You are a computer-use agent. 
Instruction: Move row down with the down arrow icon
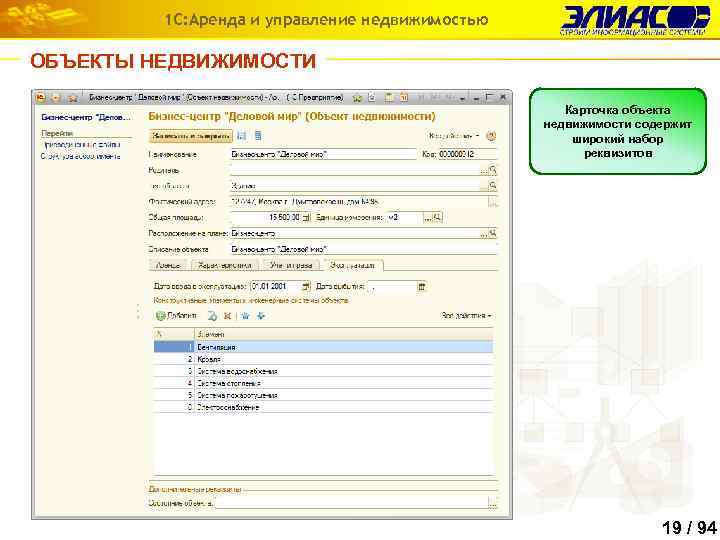tap(261, 316)
